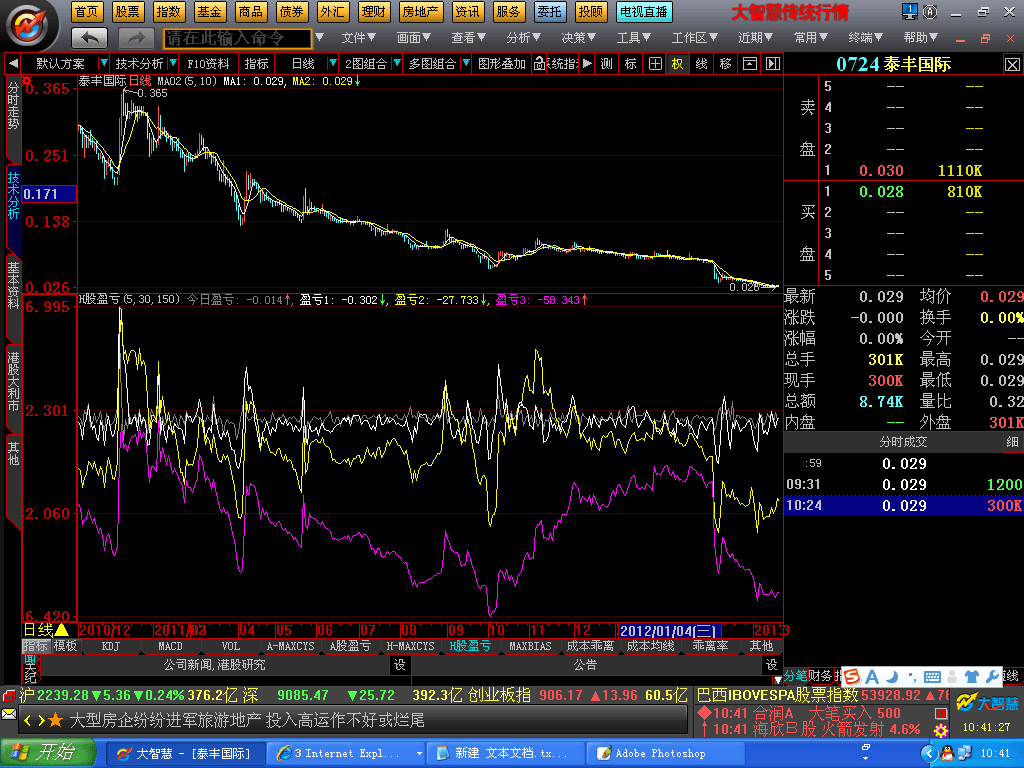Click the yellow gear icon near ticker

[941, 729]
